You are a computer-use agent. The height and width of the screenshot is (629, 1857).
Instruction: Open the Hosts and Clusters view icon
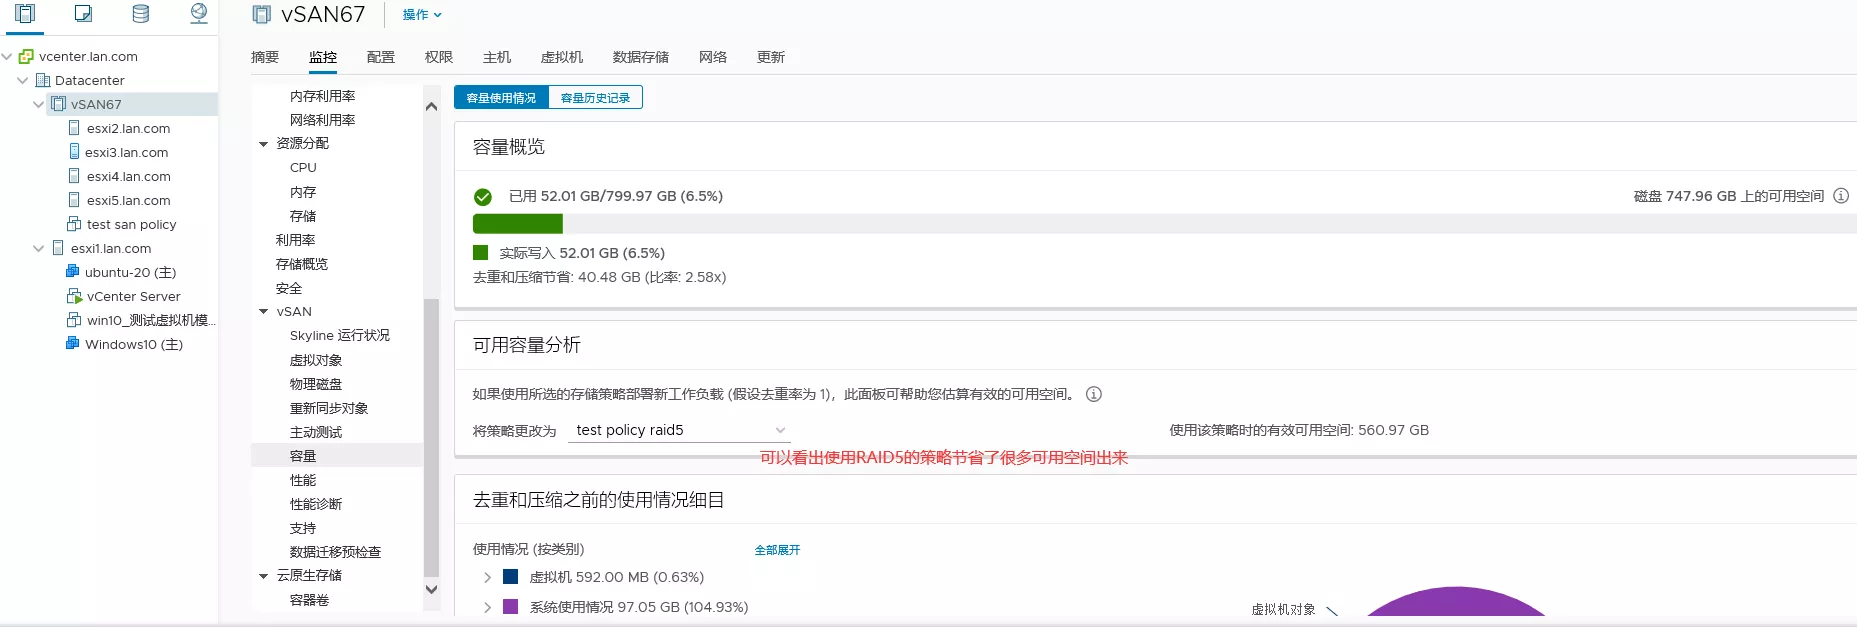coord(26,14)
